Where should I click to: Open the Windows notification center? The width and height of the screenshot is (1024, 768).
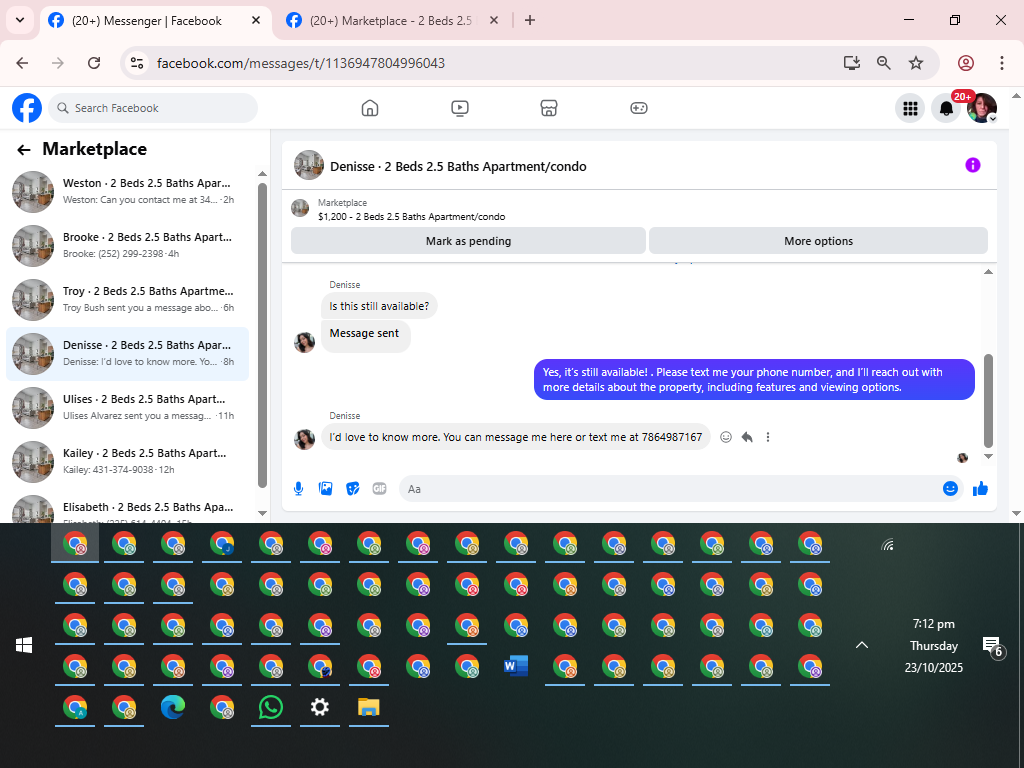pyautogui.click(x=993, y=647)
